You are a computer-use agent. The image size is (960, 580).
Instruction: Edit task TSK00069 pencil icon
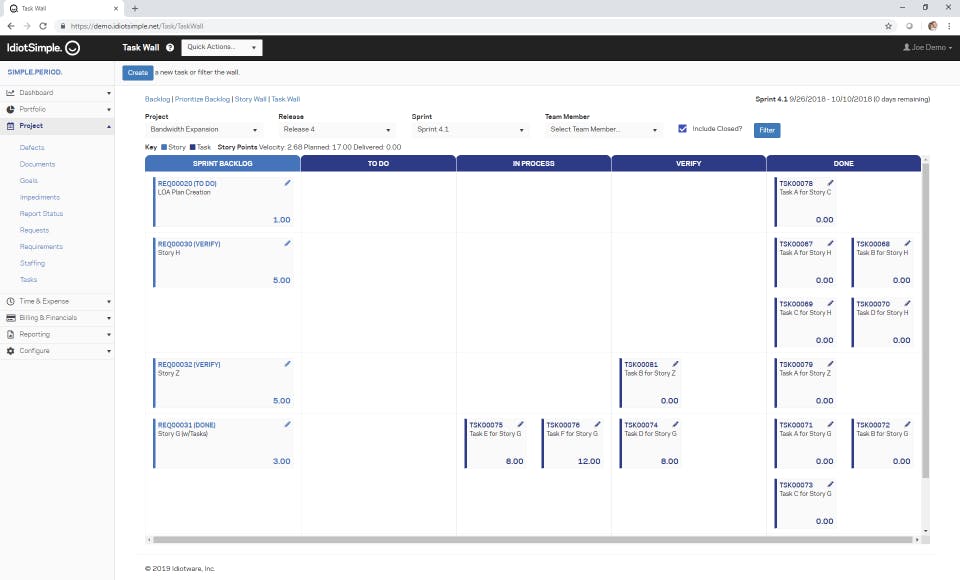830,303
